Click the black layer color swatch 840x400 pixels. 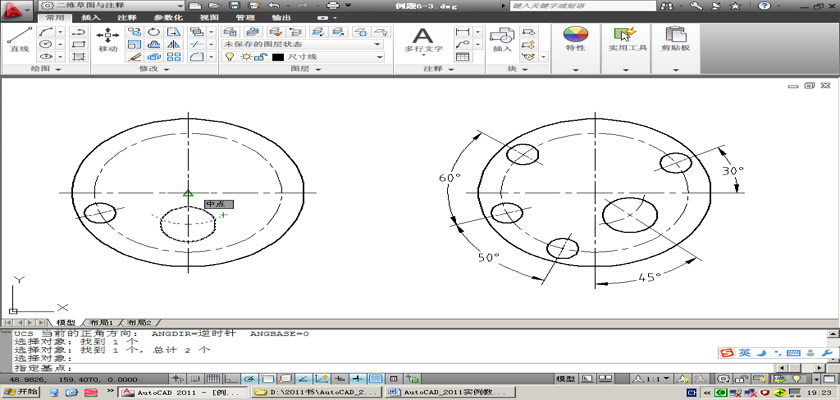(278, 58)
